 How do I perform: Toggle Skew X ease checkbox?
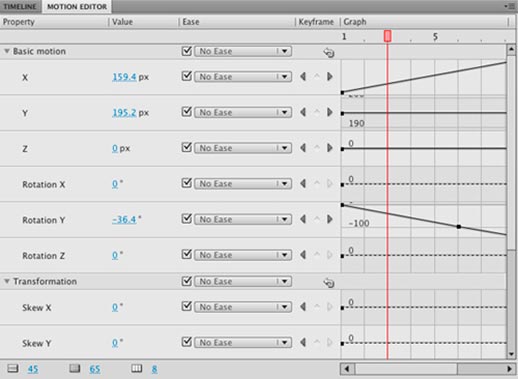coord(187,306)
